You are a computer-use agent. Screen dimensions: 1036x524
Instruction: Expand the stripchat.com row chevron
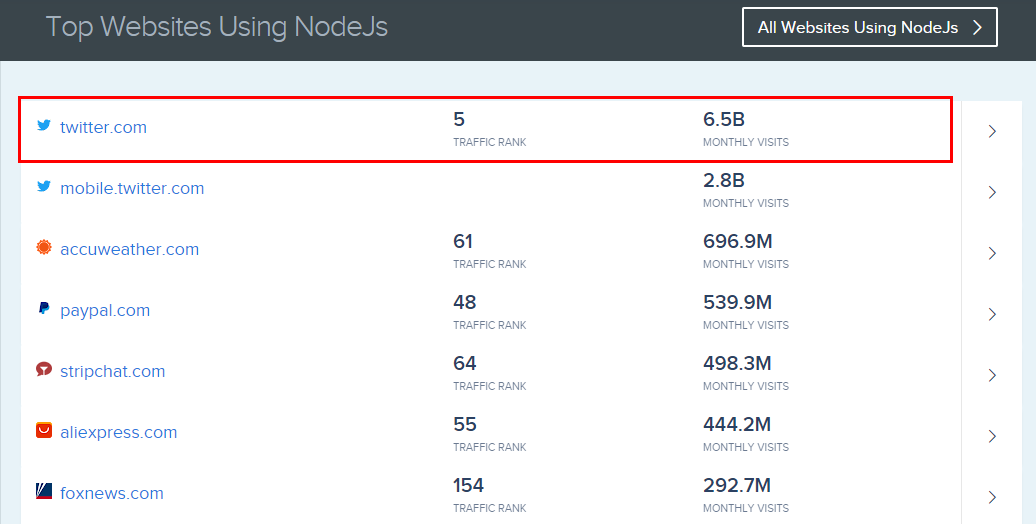pyautogui.click(x=992, y=375)
